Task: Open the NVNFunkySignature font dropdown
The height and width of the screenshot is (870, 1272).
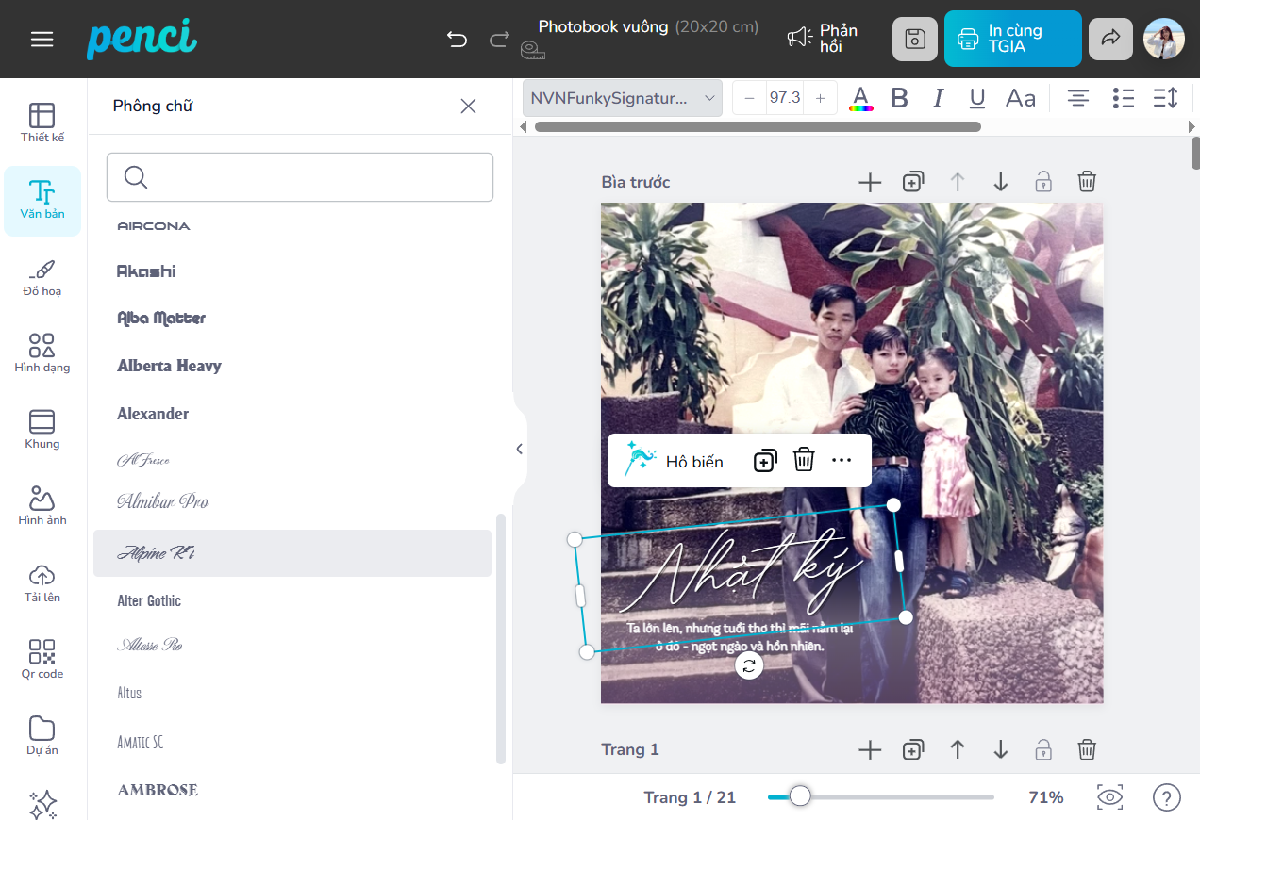Action: click(622, 98)
